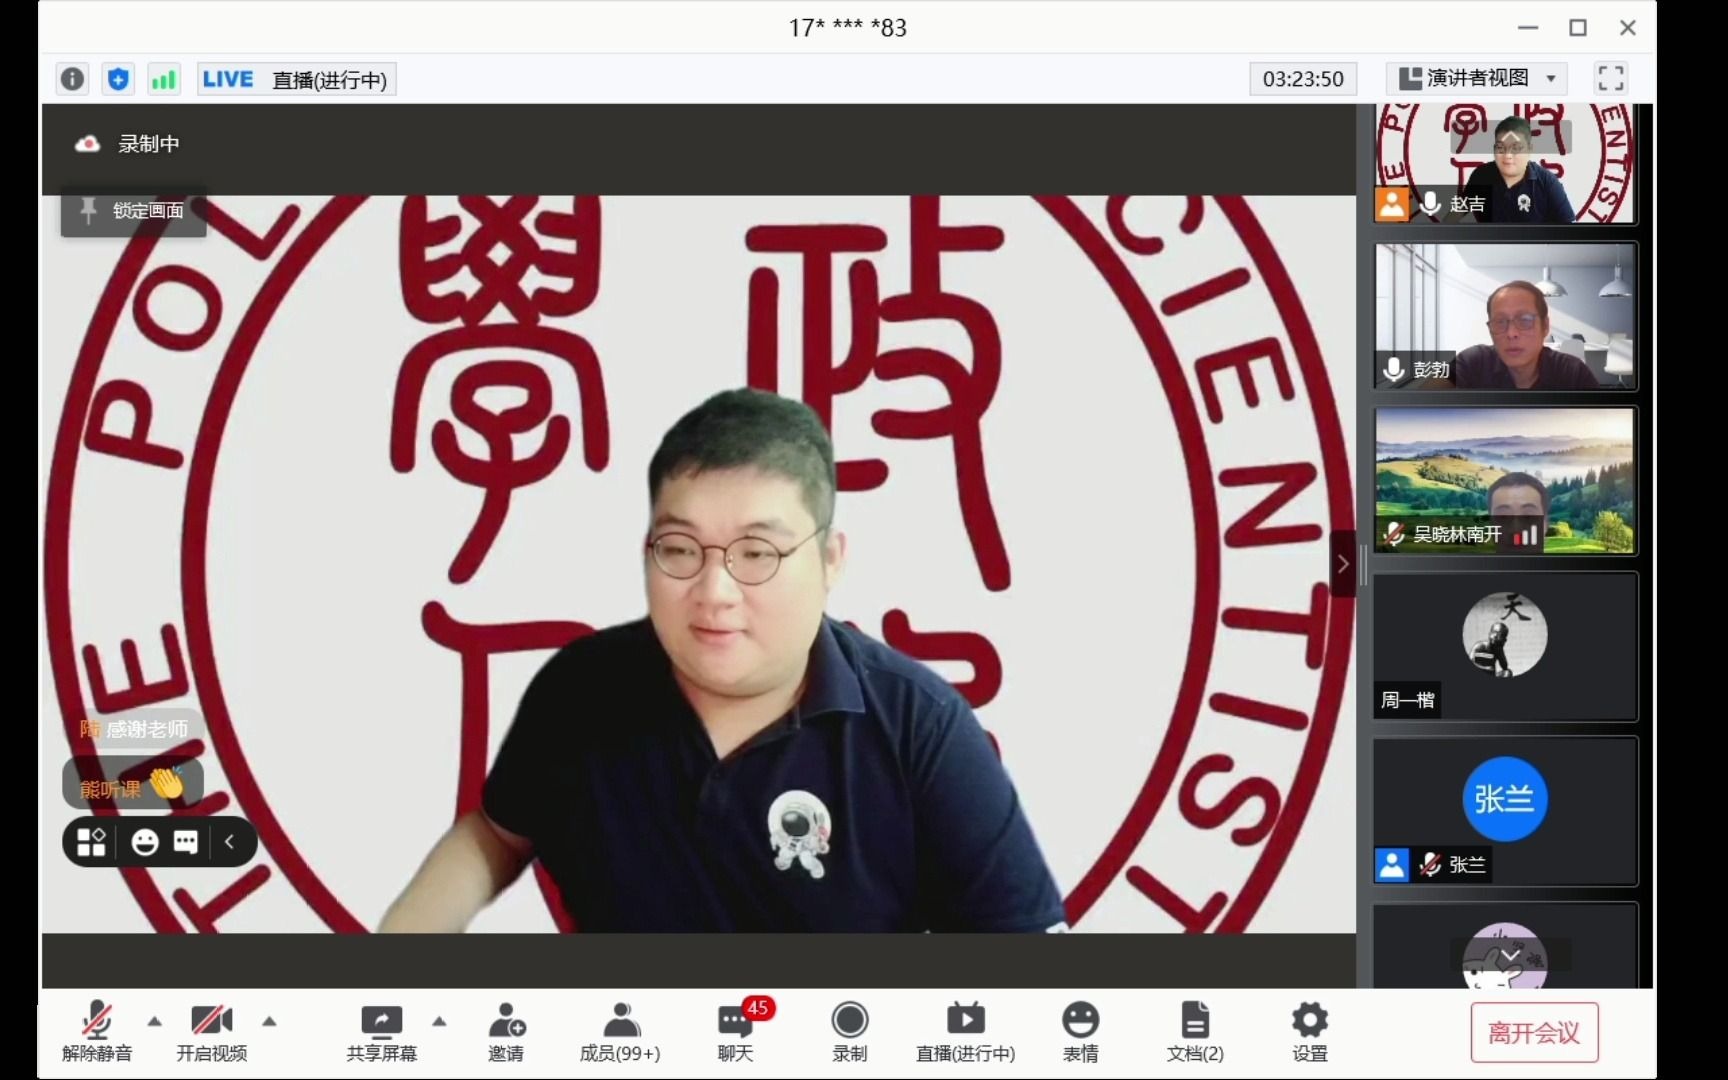Select 吴晓林南开's volume level indicator
Image resolution: width=1728 pixels, height=1080 pixels.
coord(1526,535)
